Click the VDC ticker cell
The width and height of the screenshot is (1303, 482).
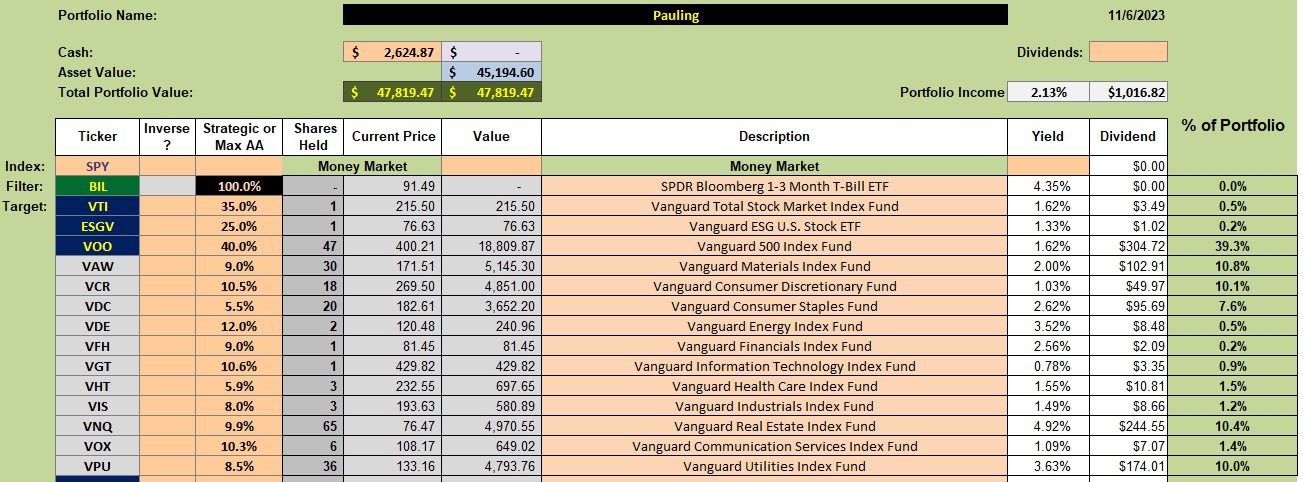click(97, 306)
